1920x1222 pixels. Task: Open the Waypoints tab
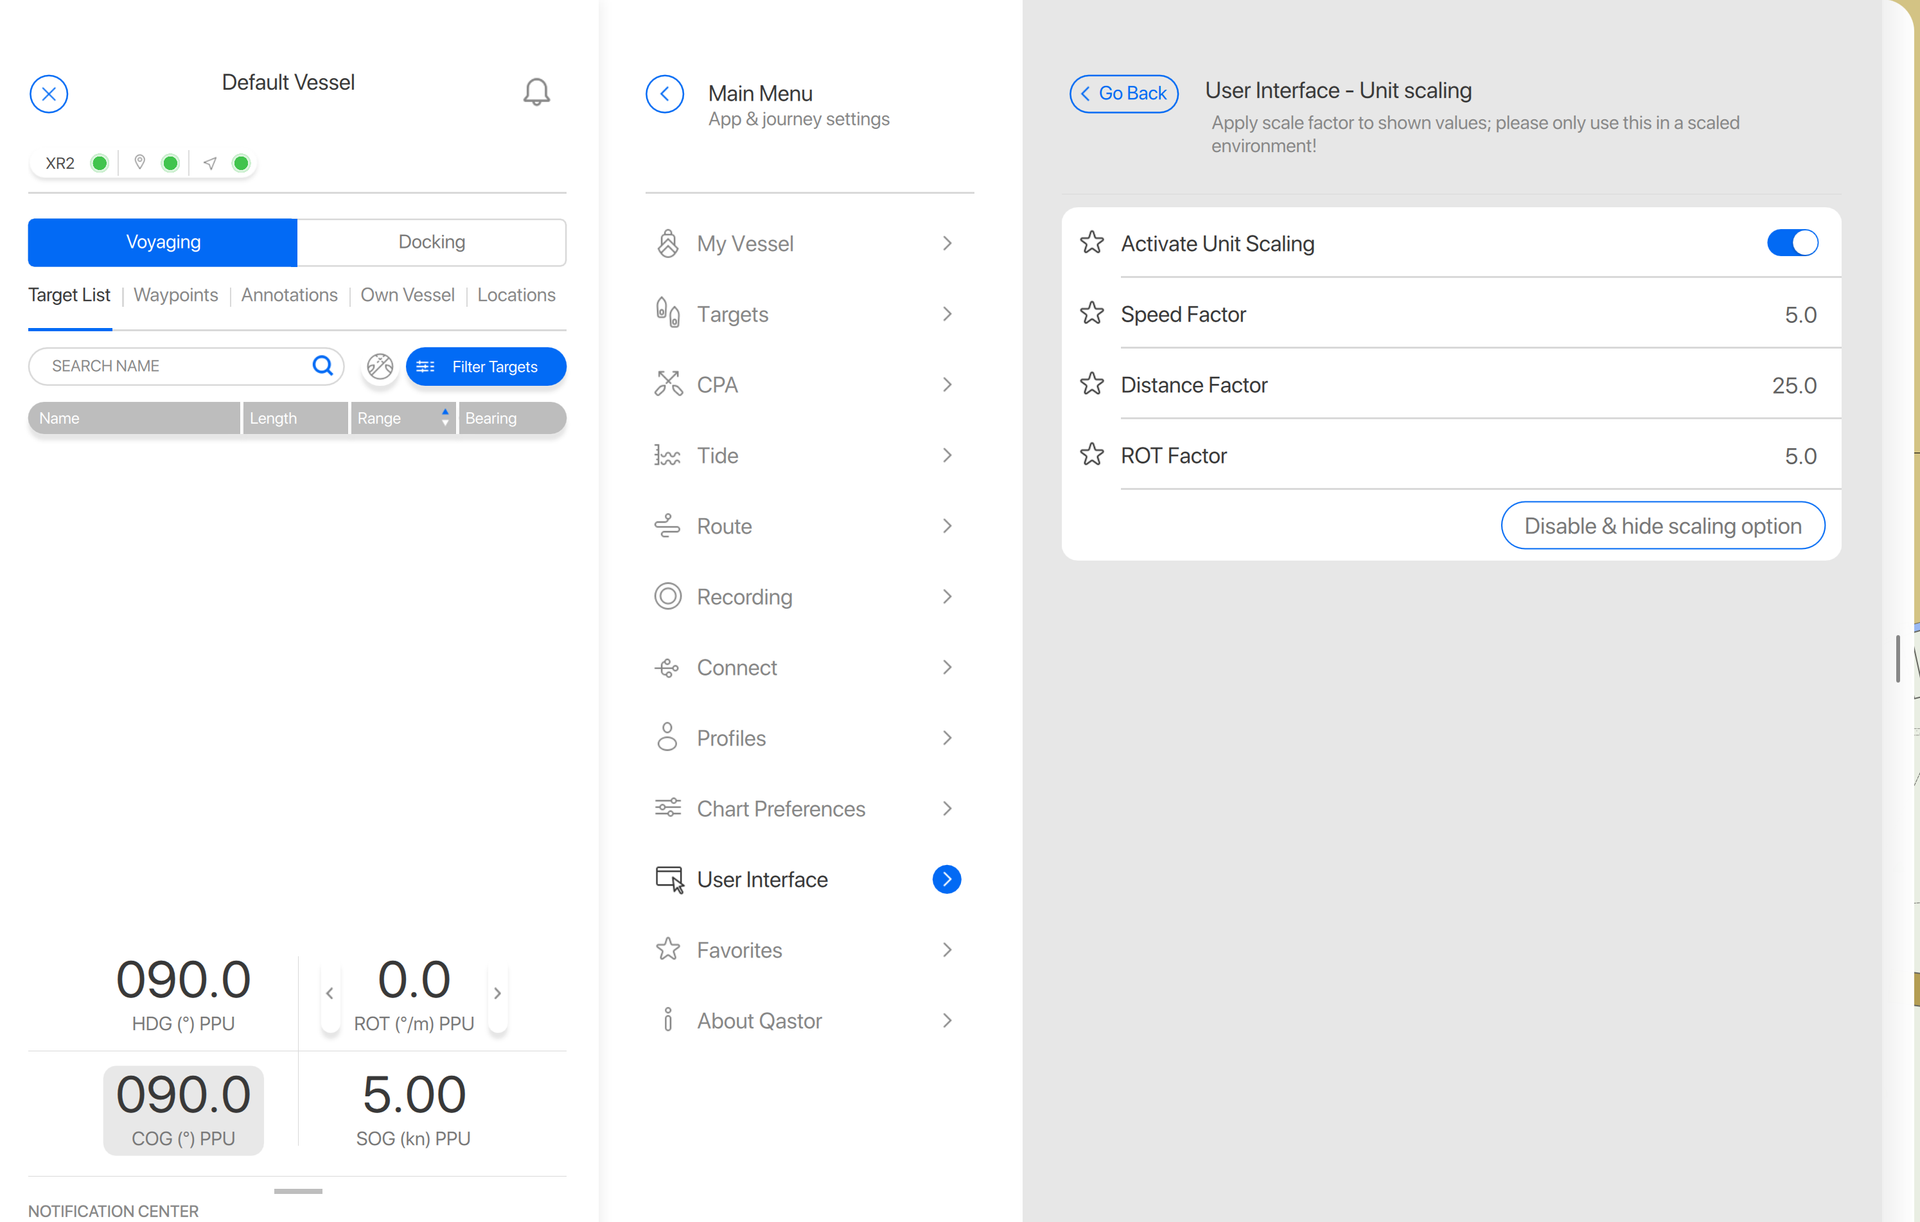[x=175, y=295]
